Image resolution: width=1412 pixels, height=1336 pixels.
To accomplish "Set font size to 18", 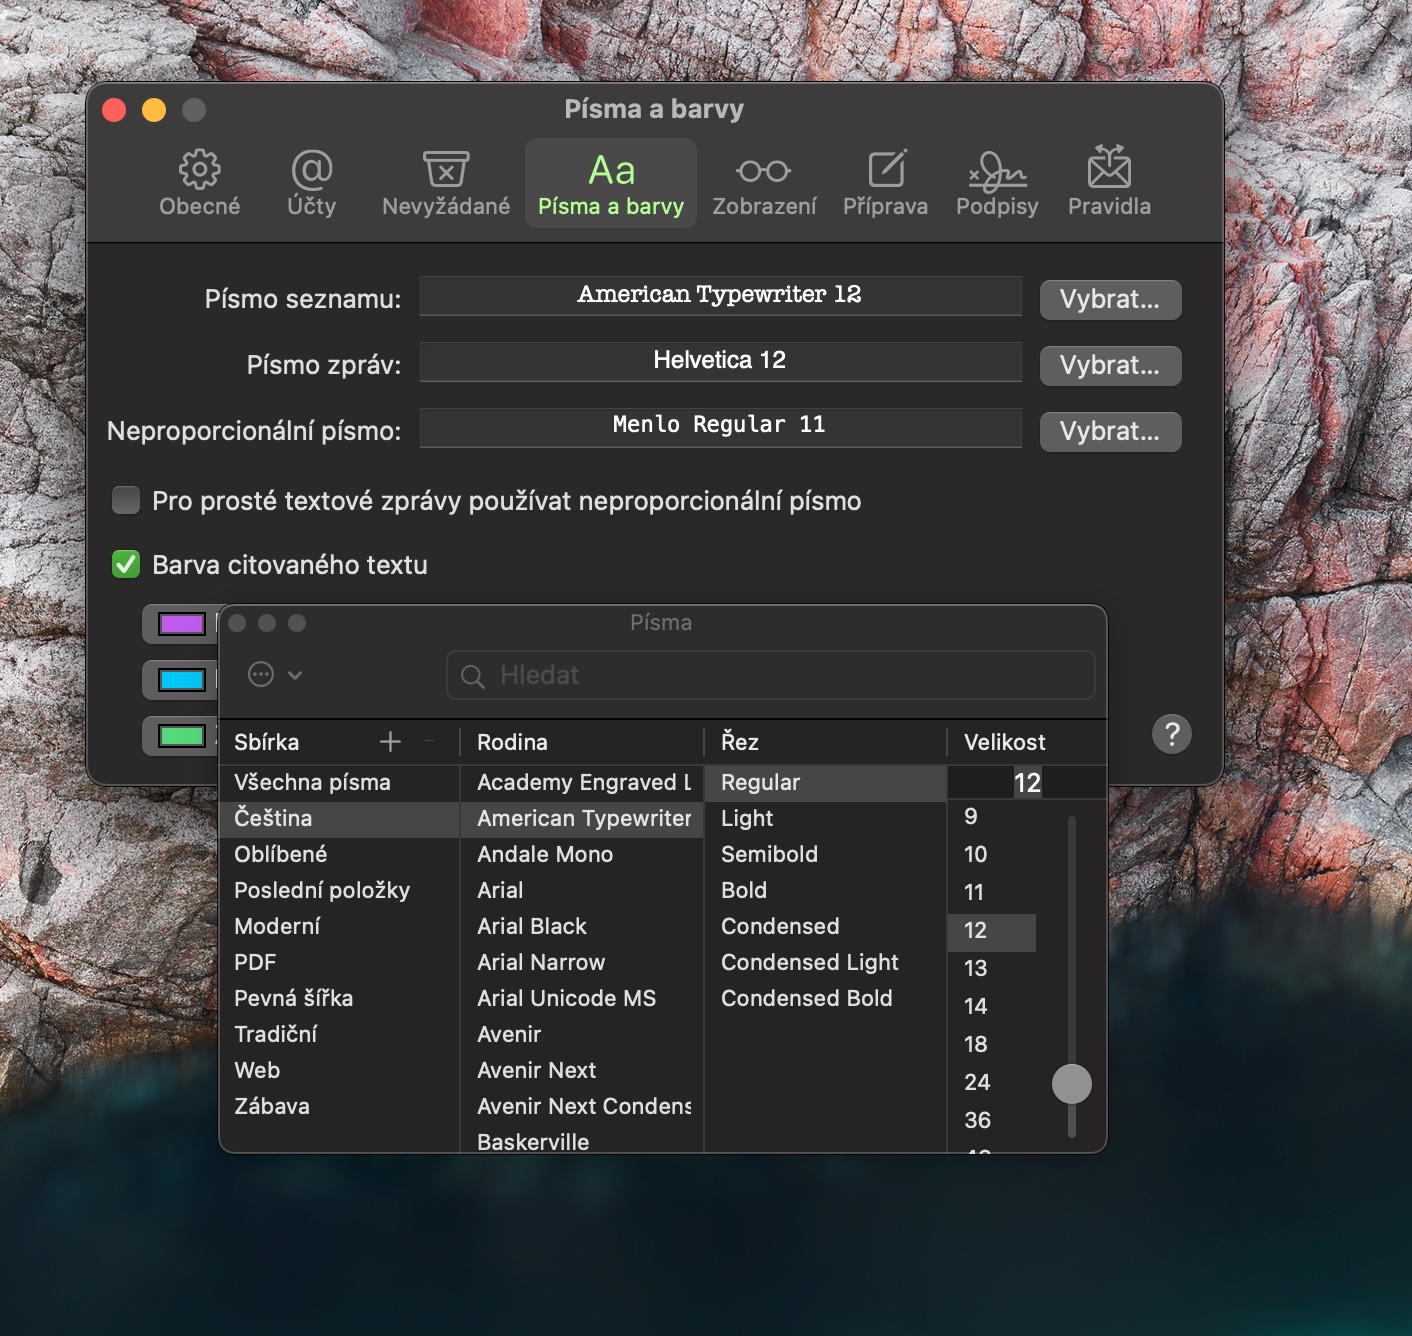I will coord(992,1044).
